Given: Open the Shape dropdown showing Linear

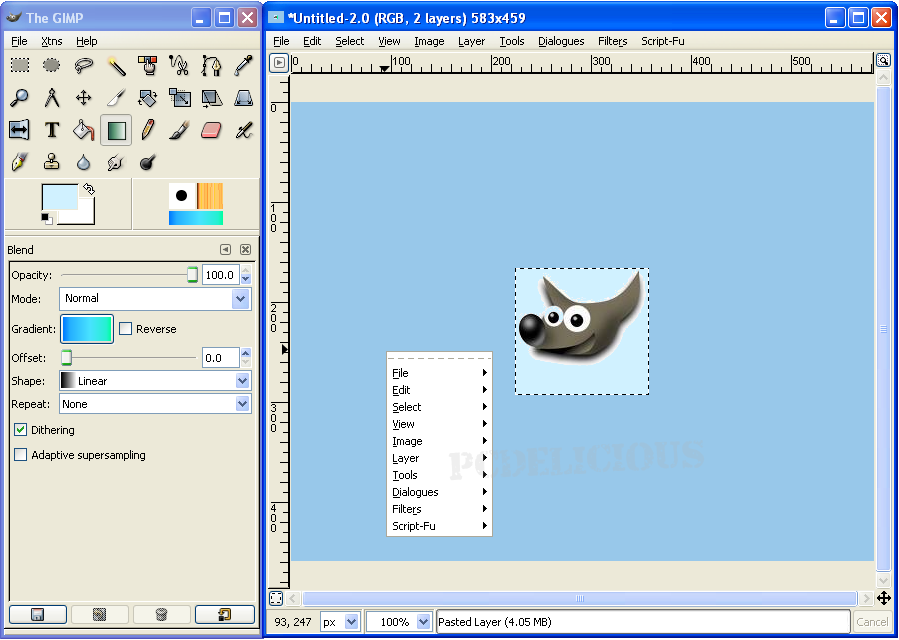Looking at the screenshot, I should pyautogui.click(x=155, y=381).
